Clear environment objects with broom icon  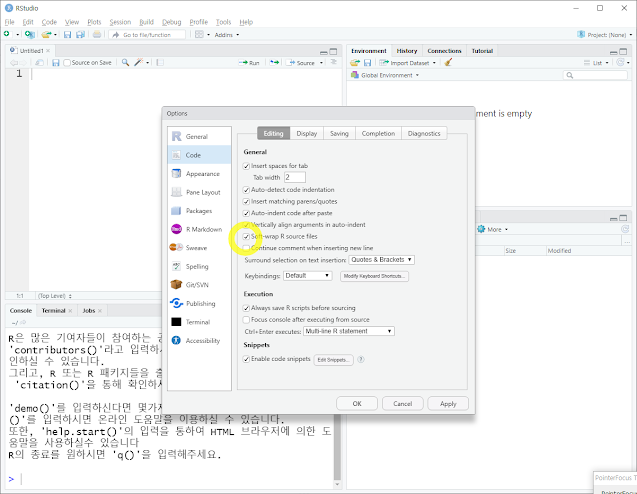448,63
